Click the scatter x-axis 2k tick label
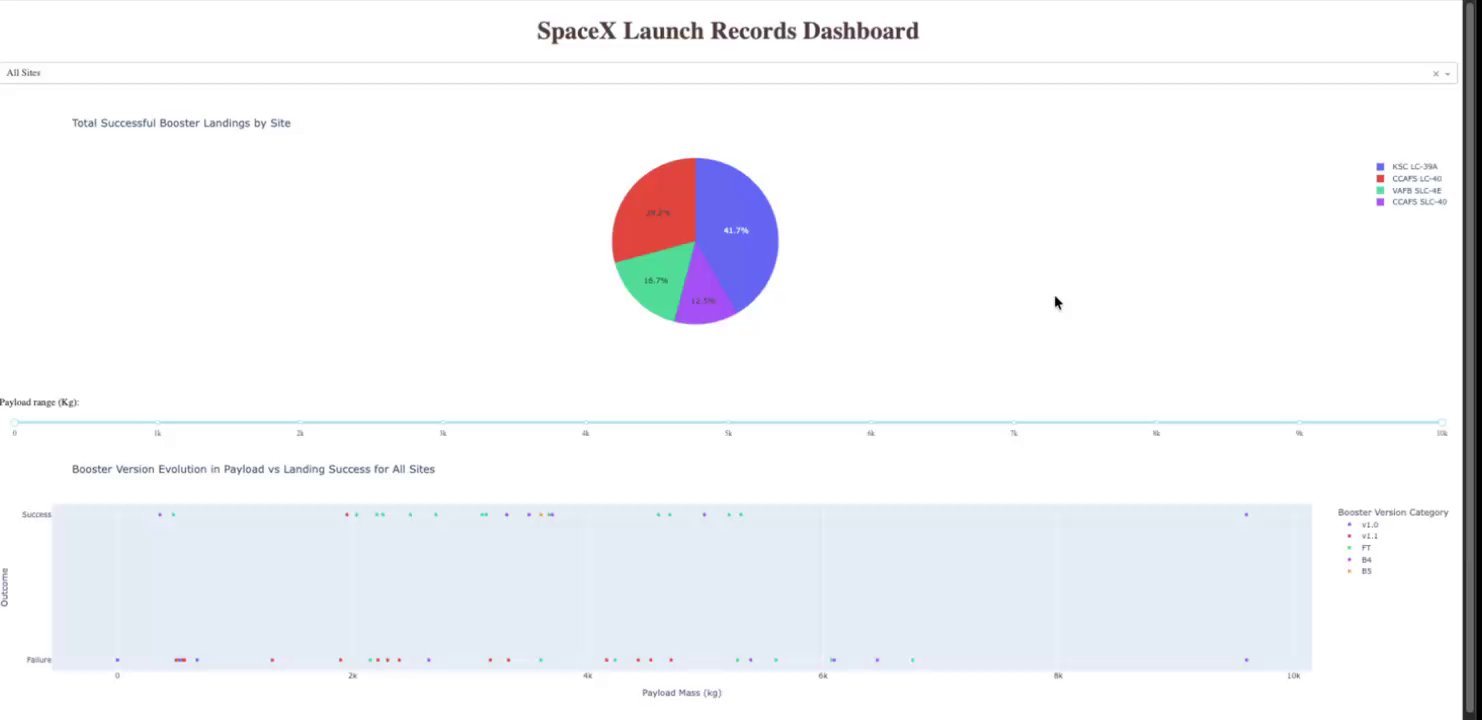The width and height of the screenshot is (1482, 720). coord(352,676)
